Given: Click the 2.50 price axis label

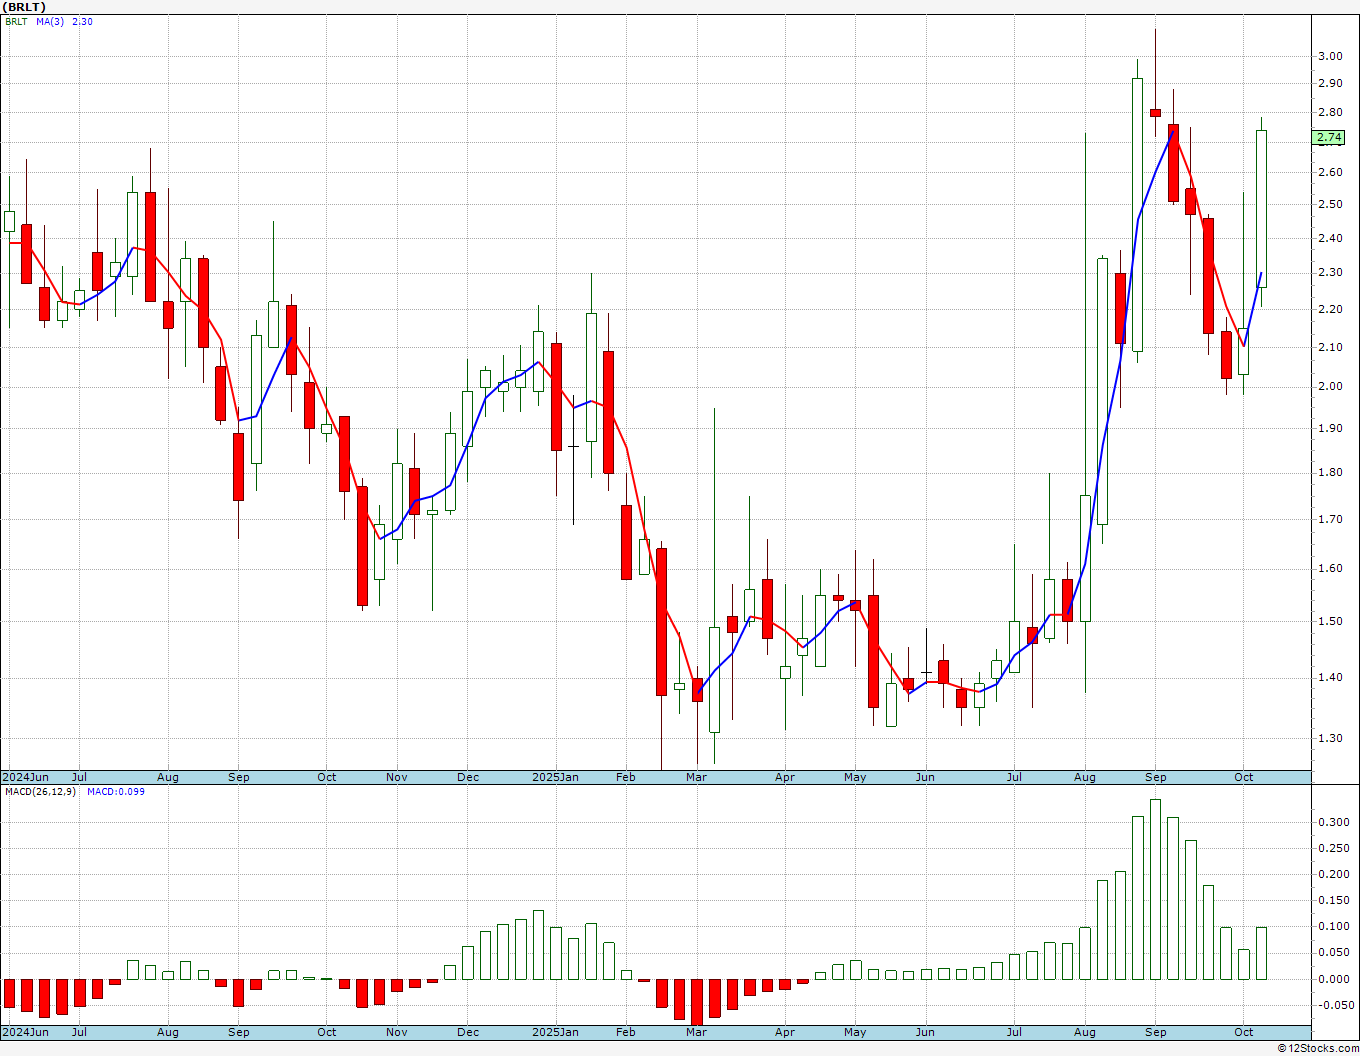Looking at the screenshot, I should 1330,205.
